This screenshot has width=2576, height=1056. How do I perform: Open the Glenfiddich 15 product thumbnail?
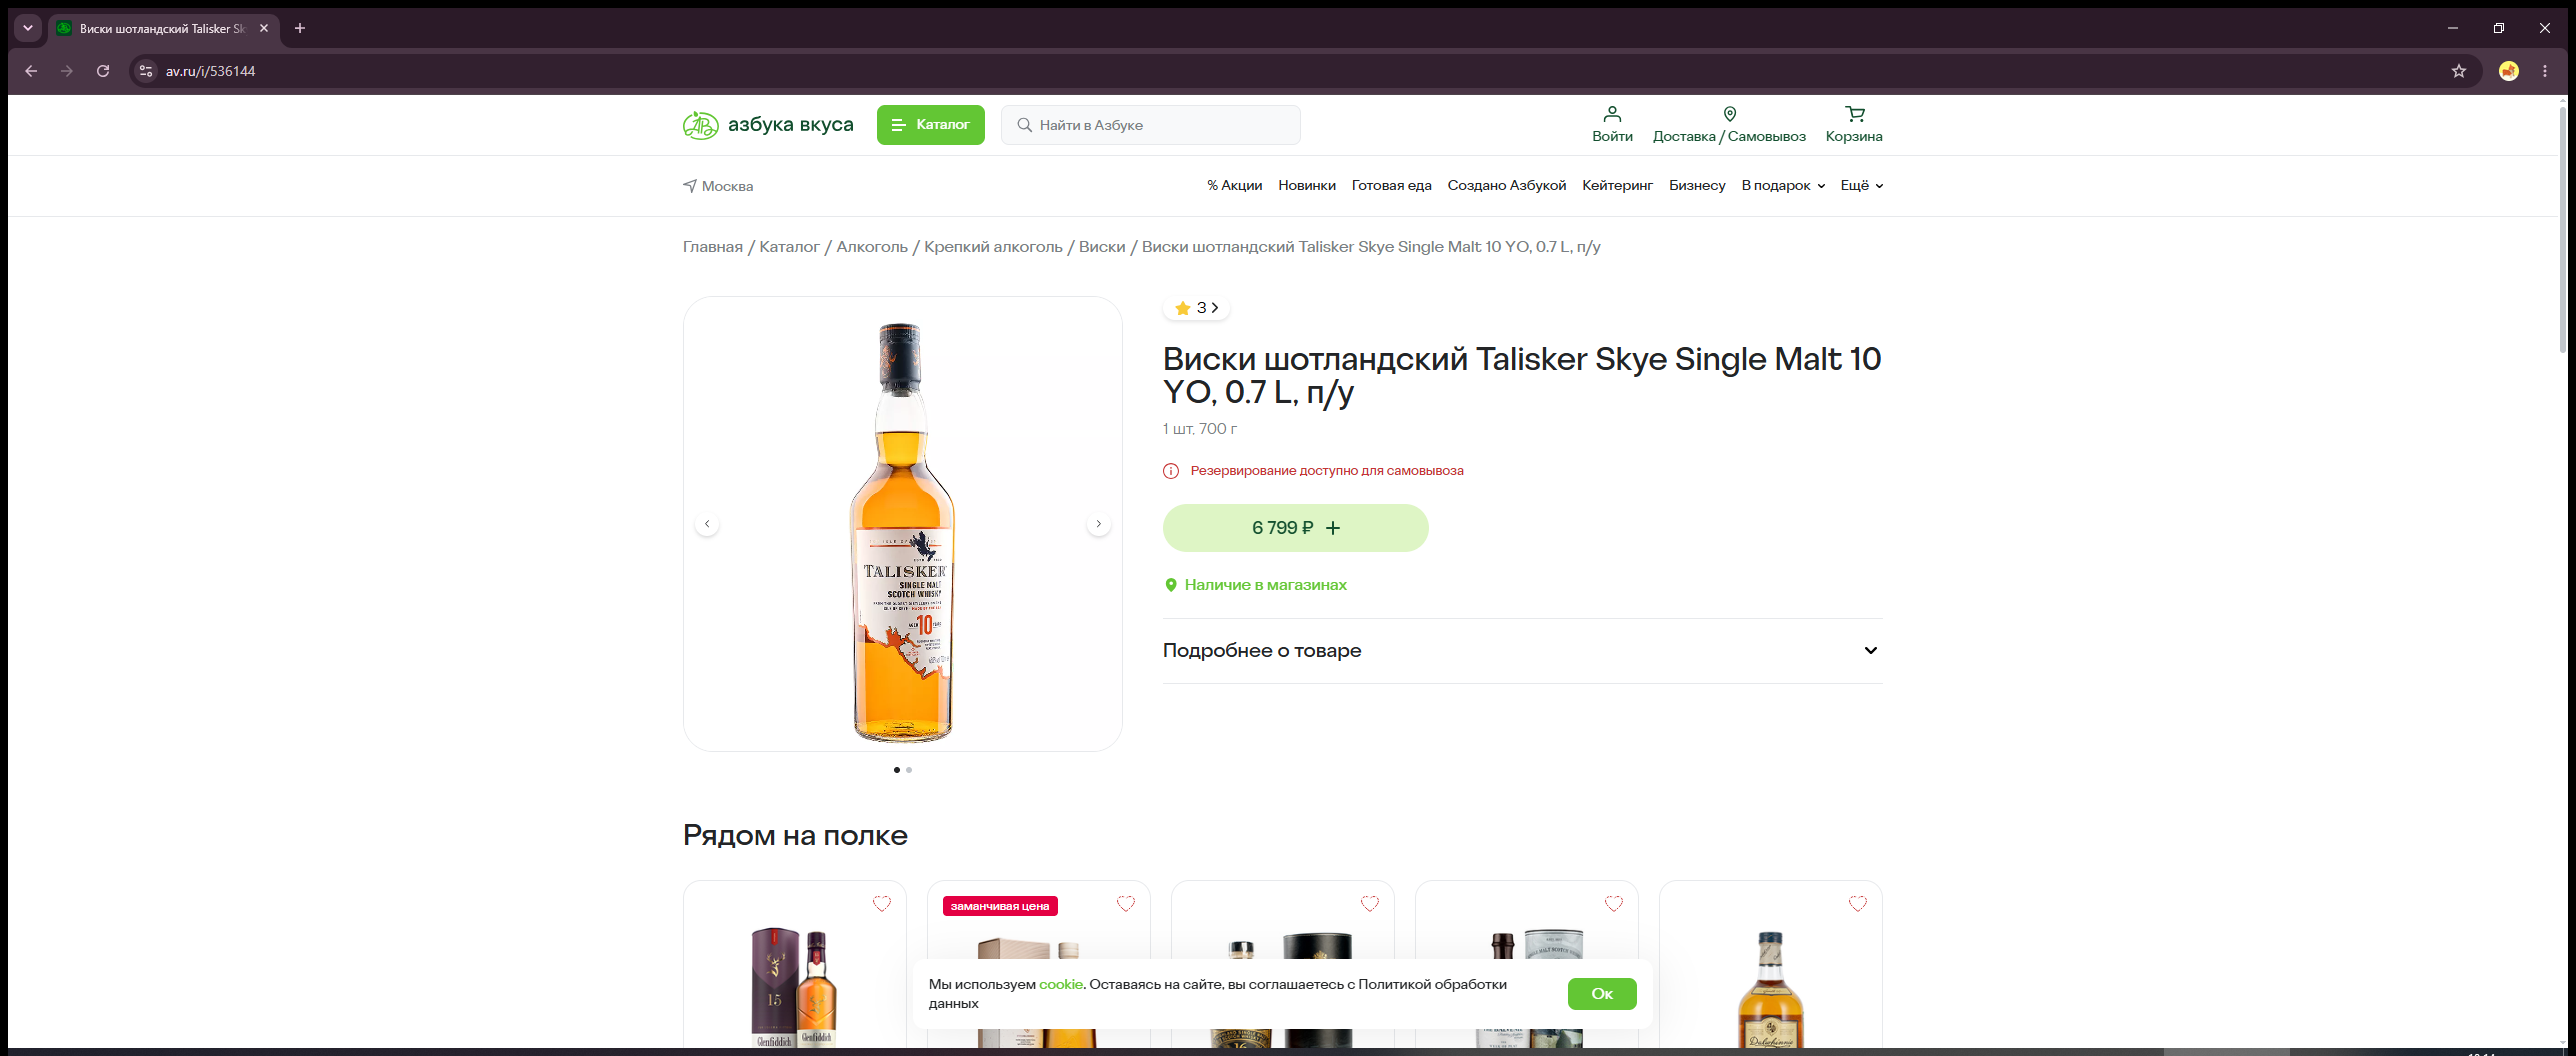point(794,987)
